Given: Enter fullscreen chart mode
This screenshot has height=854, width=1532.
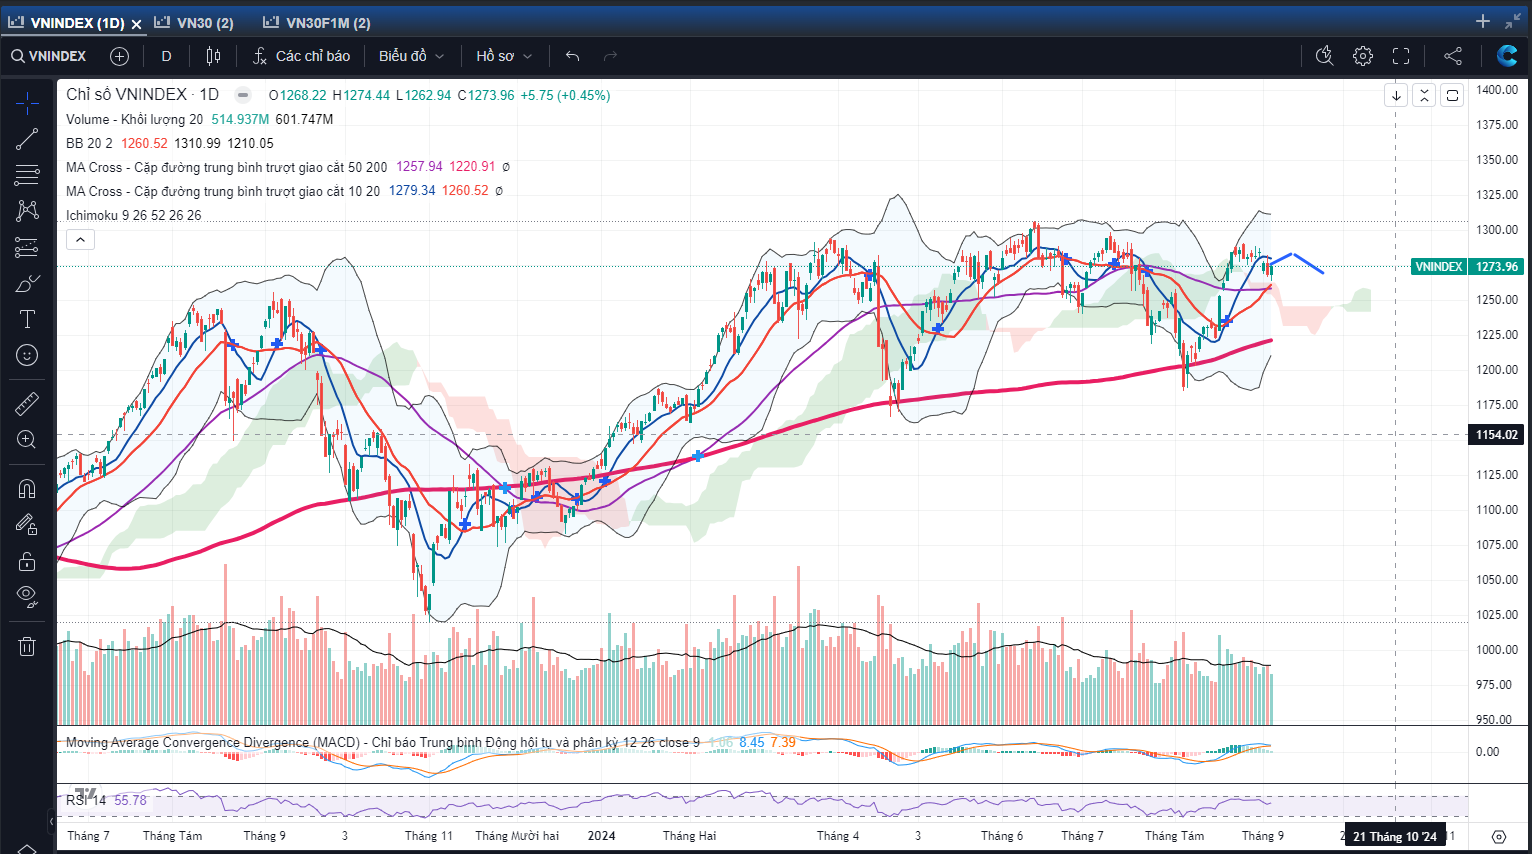Looking at the screenshot, I should tap(1401, 56).
